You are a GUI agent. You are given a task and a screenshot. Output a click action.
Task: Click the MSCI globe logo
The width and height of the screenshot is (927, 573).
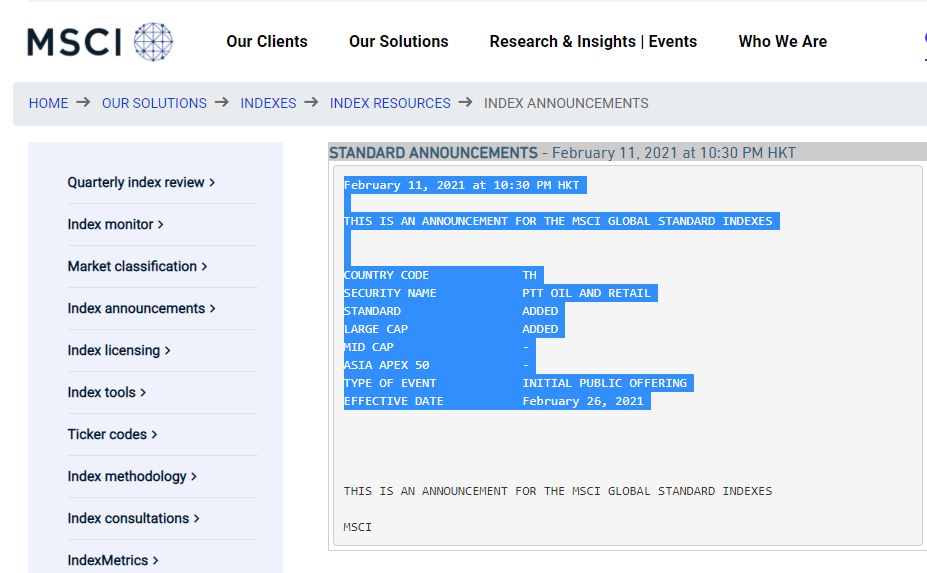(x=153, y=42)
